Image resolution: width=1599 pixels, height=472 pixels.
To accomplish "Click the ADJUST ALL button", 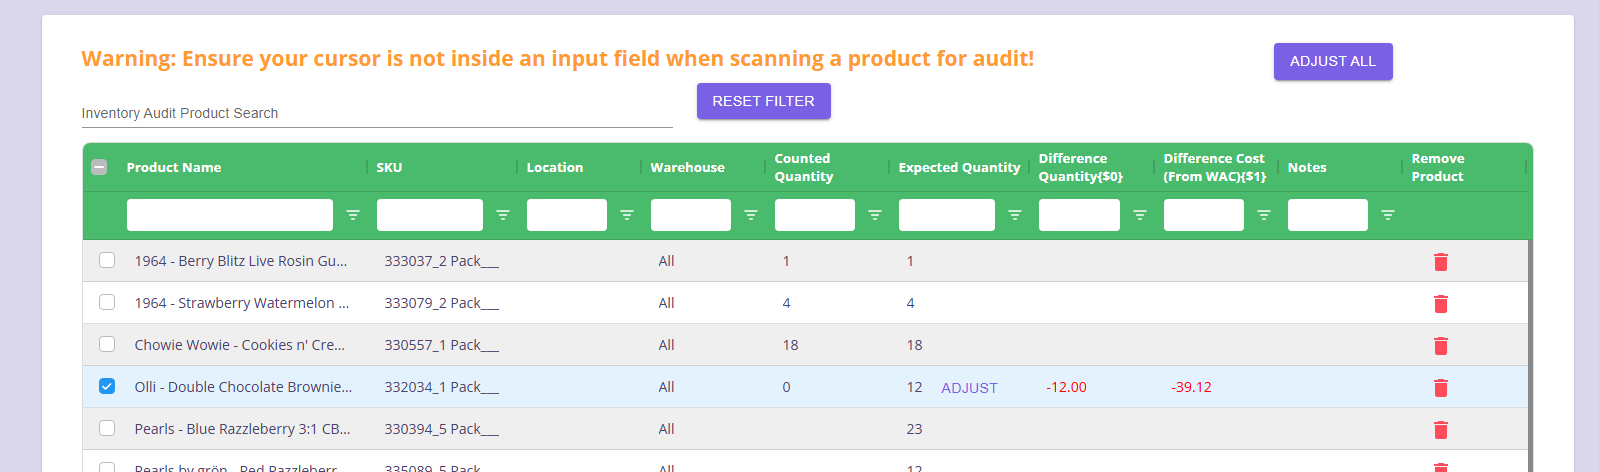I will [x=1332, y=61].
